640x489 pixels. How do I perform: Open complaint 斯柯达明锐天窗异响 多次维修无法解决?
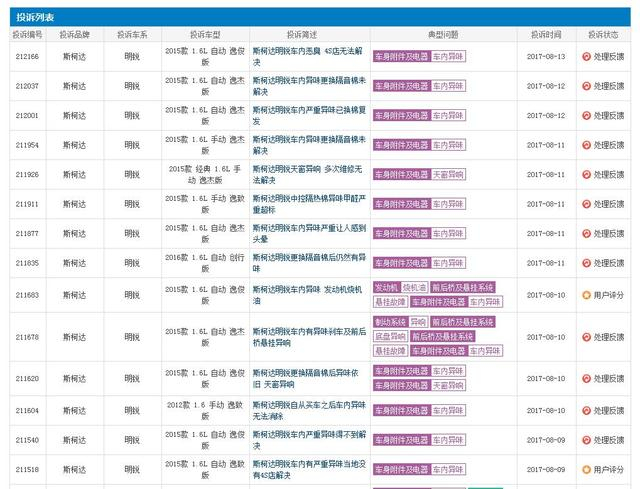(x=307, y=175)
